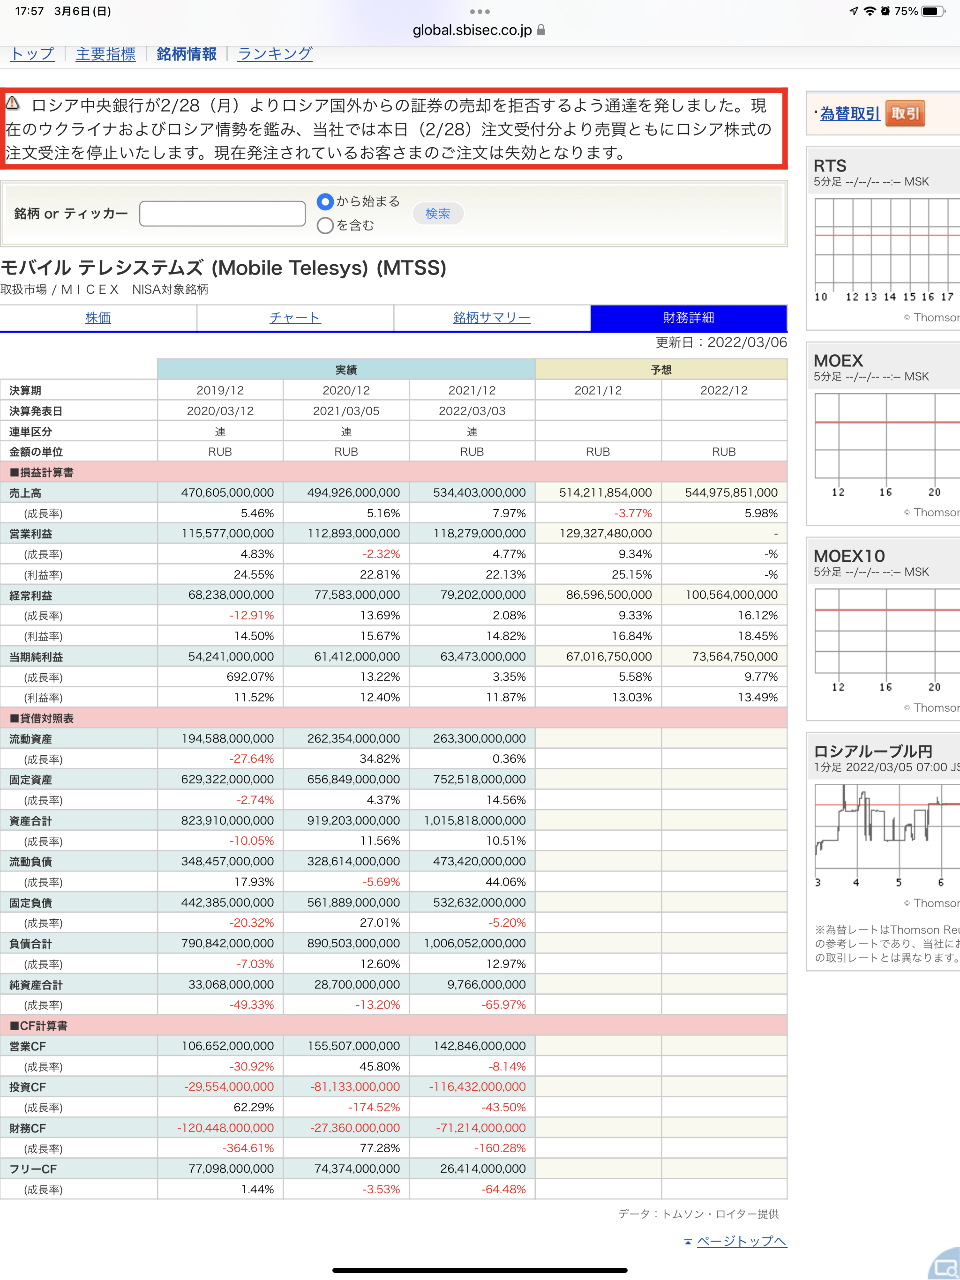960x1280 pixels.
Task: Tap the up-arrow icon beside ページトップへ
Action: [x=688, y=1241]
